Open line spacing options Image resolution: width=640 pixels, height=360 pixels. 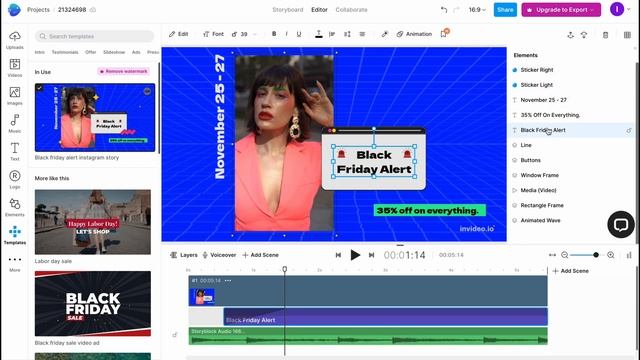pyautogui.click(x=347, y=34)
